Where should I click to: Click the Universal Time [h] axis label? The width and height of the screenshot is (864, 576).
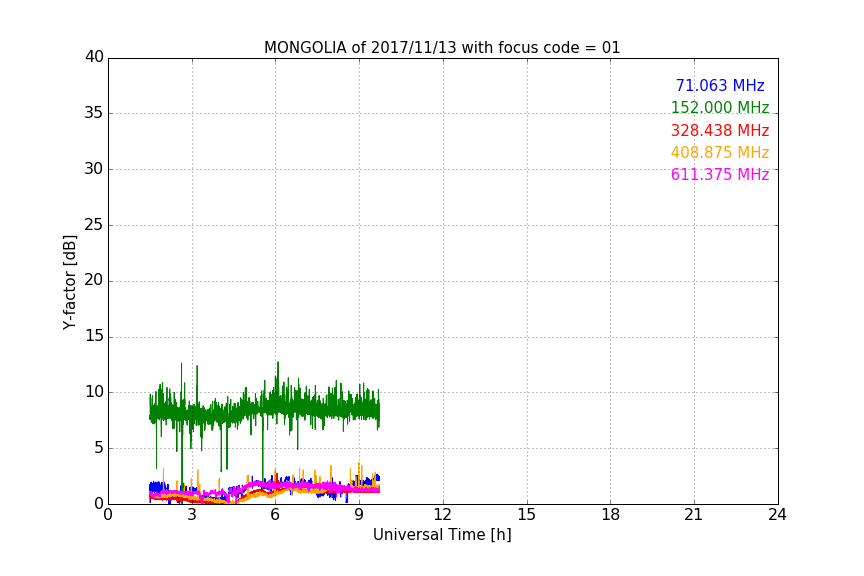coord(442,535)
